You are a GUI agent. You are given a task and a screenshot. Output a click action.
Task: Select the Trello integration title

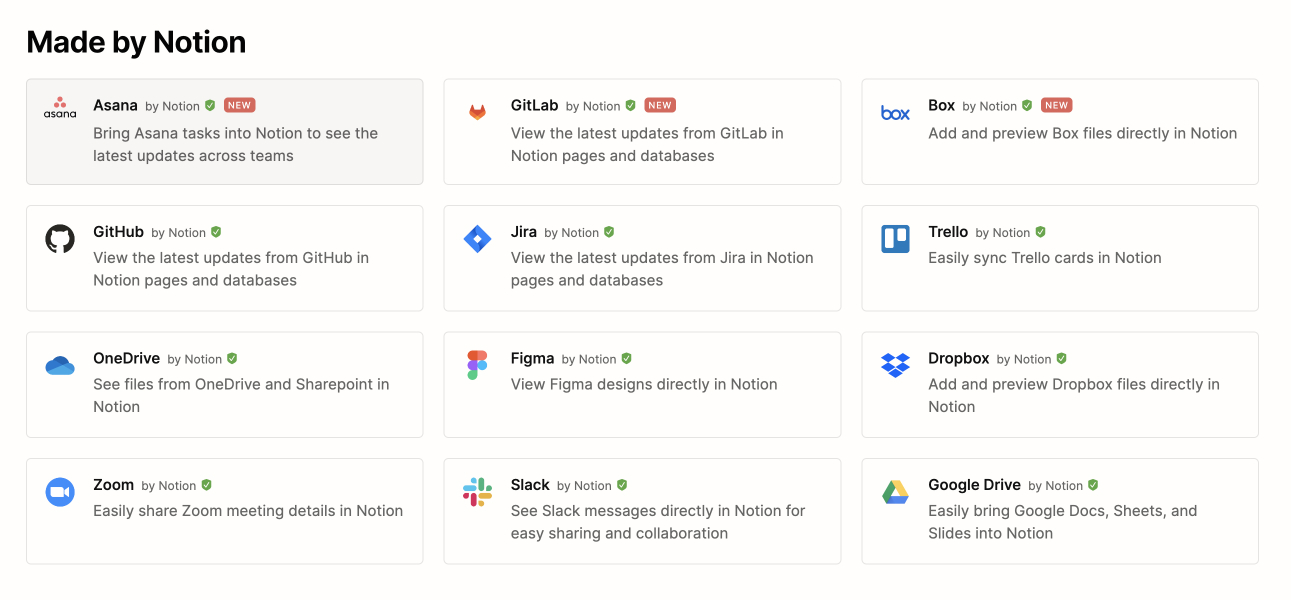tap(948, 232)
